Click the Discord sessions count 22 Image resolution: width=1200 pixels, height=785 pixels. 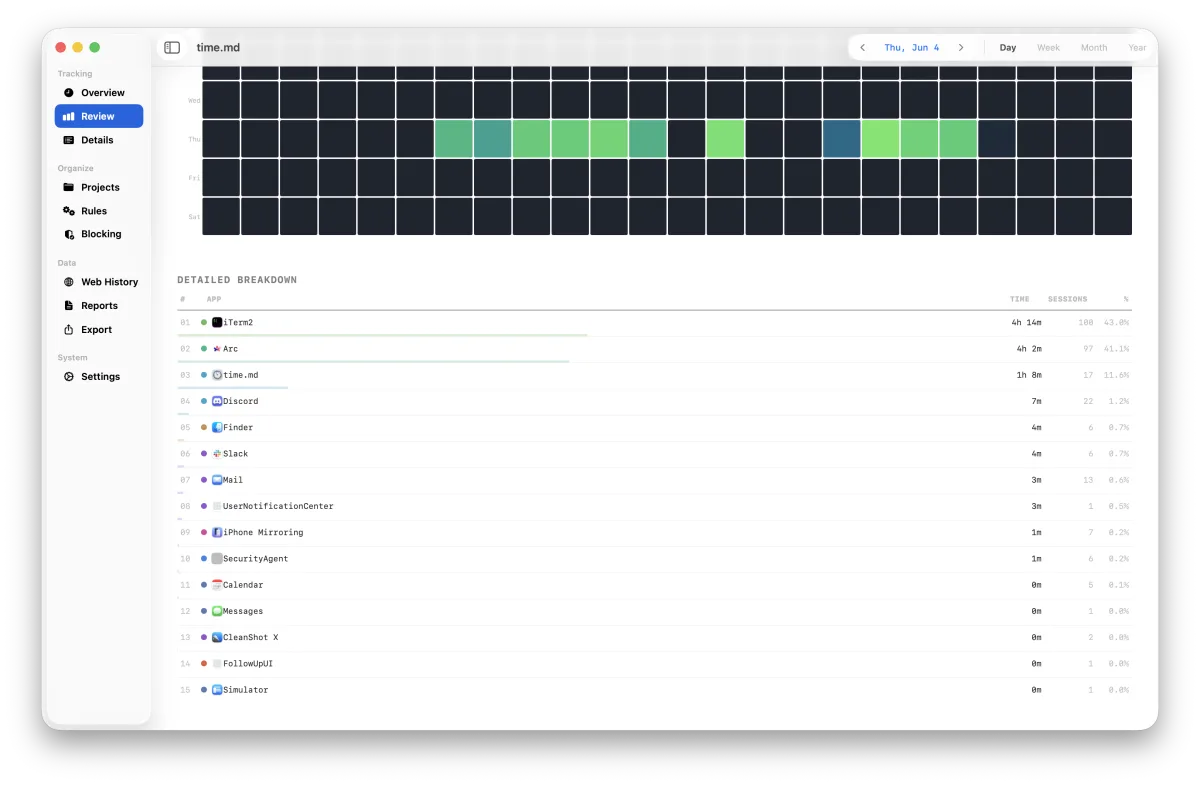1088,401
